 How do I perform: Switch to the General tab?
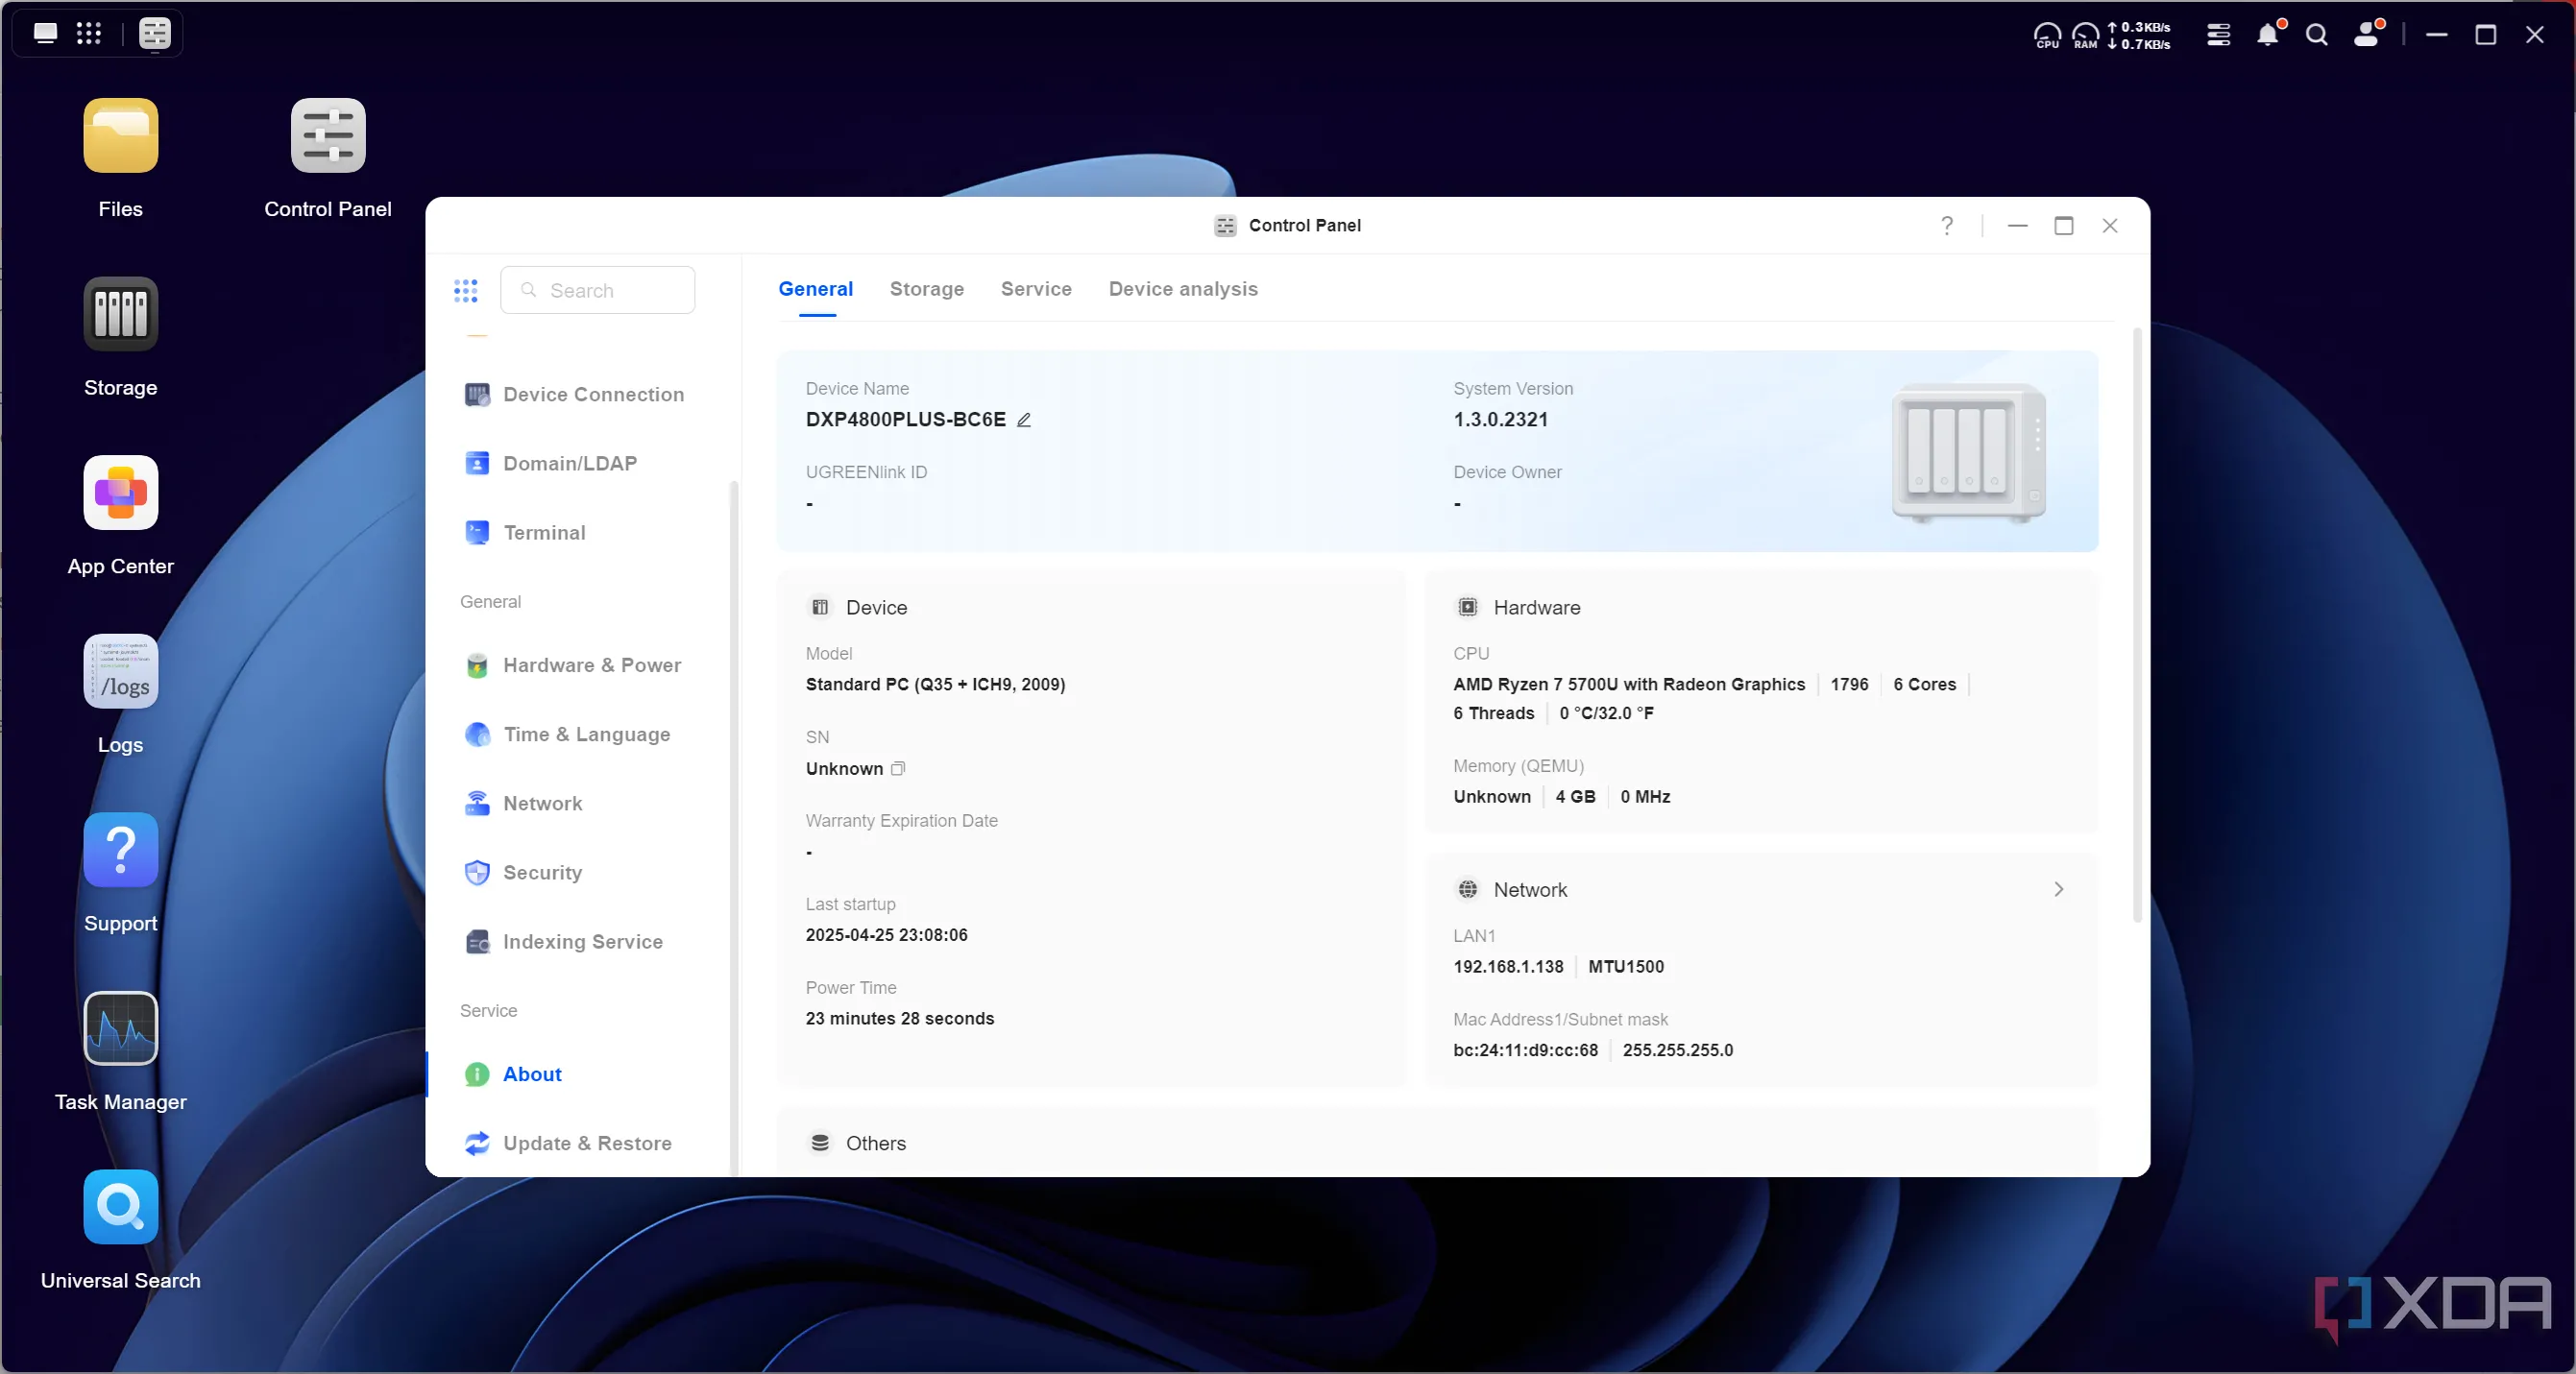point(816,289)
